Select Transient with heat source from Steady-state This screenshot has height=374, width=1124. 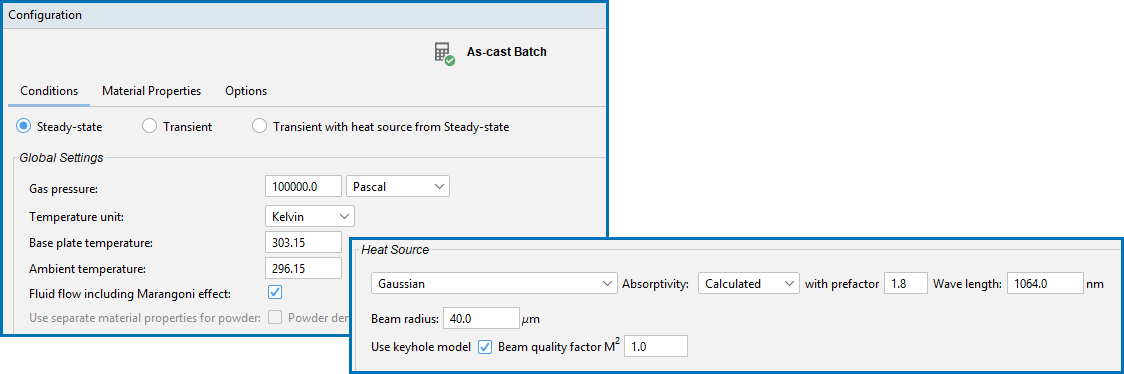(259, 127)
